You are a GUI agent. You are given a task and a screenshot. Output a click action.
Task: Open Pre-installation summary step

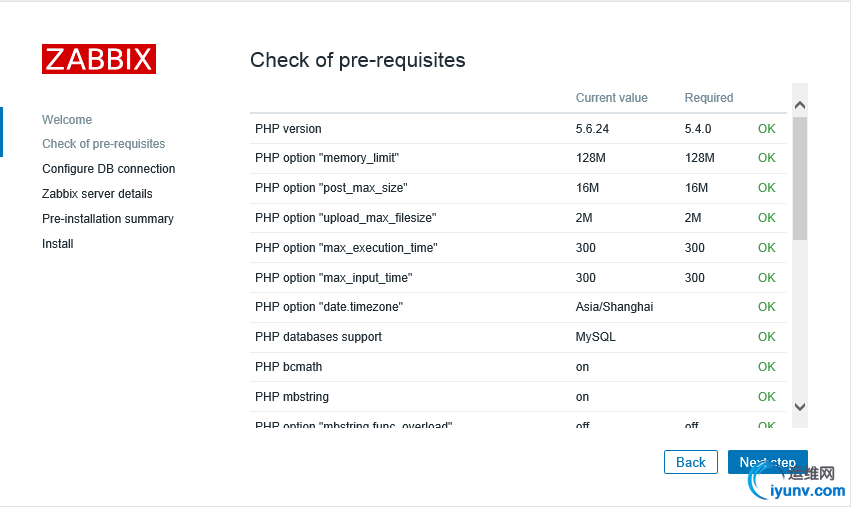click(108, 219)
